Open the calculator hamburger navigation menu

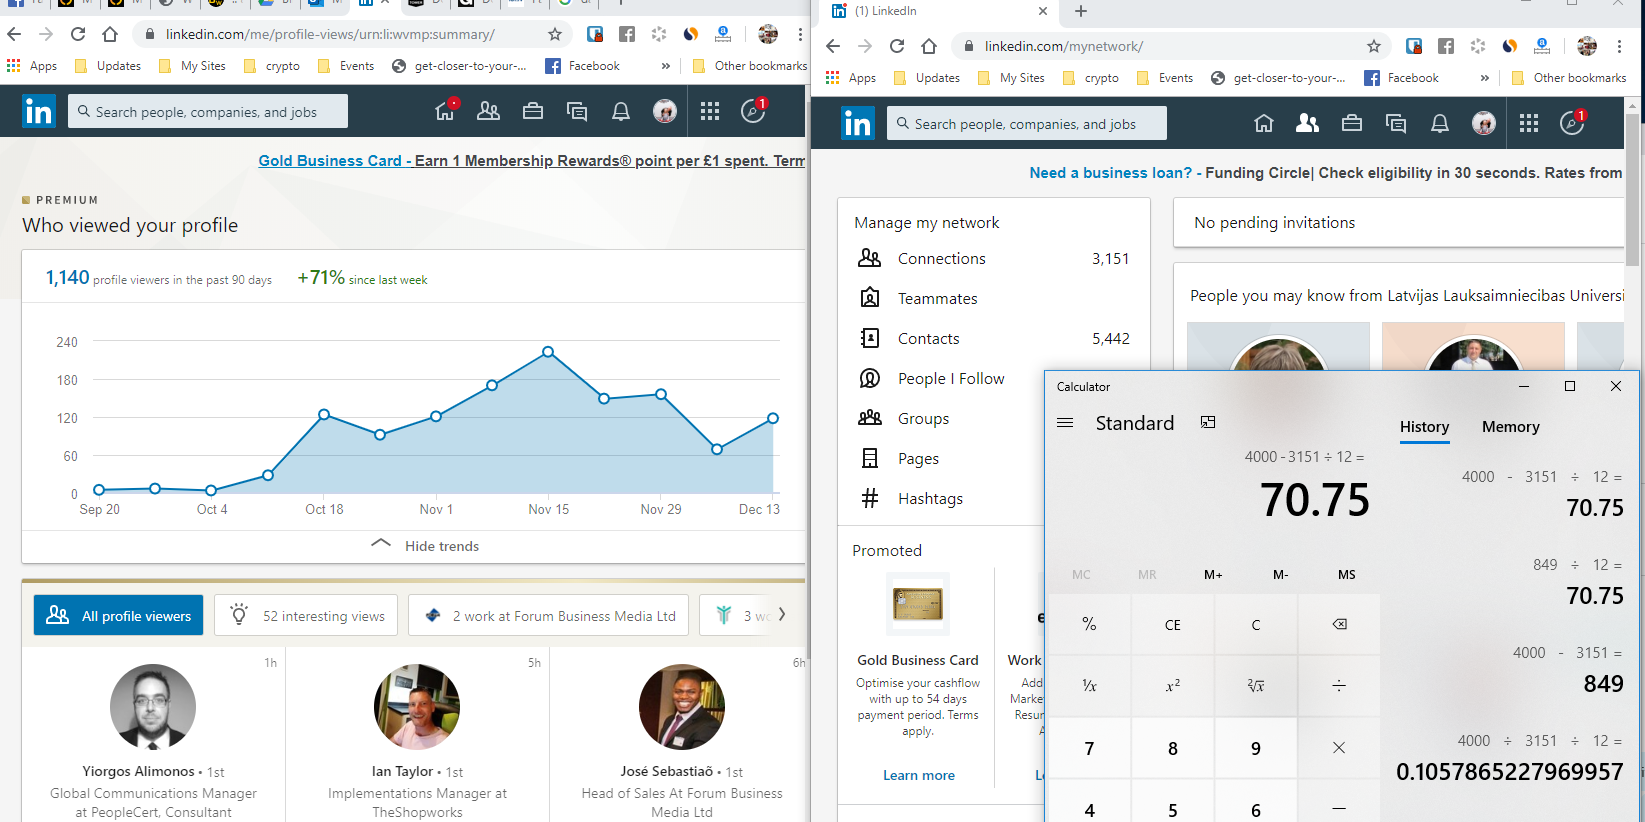(1065, 423)
